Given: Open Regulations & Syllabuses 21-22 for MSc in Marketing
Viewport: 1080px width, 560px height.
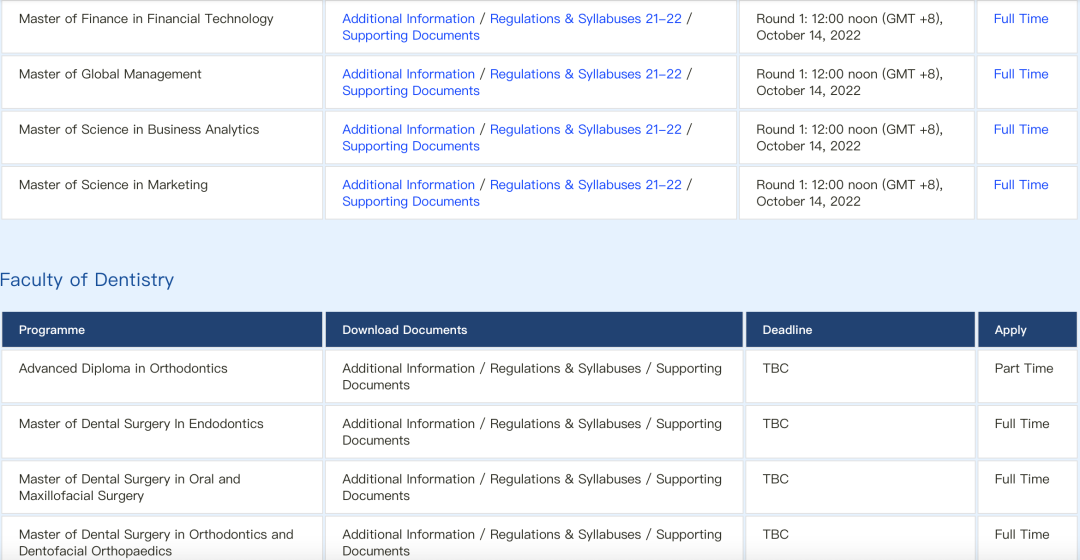Looking at the screenshot, I should coord(585,185).
